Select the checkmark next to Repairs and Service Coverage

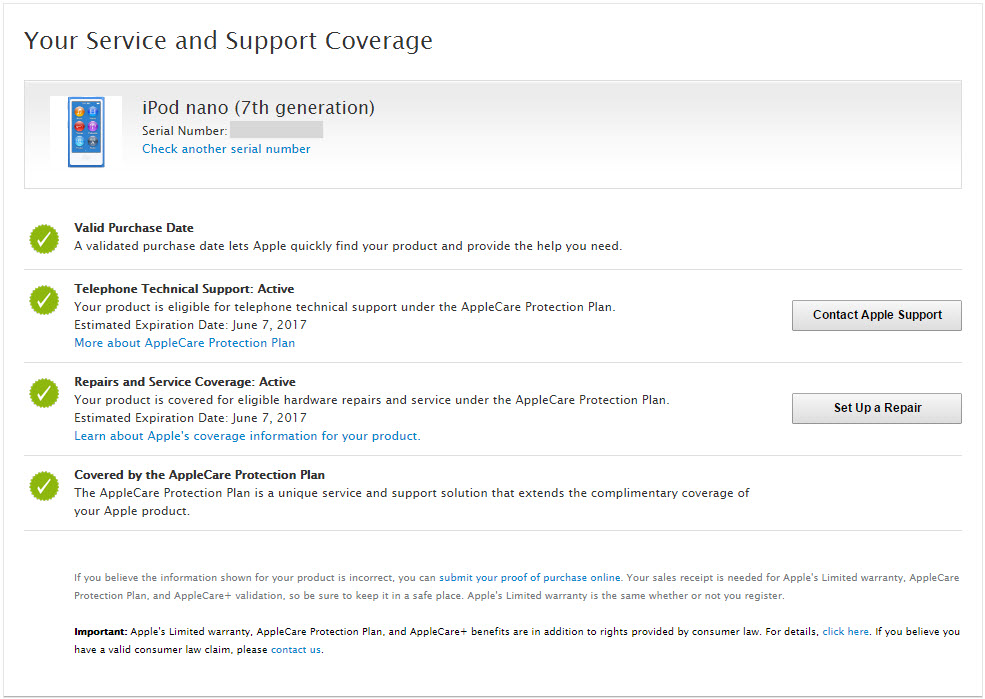(x=43, y=393)
